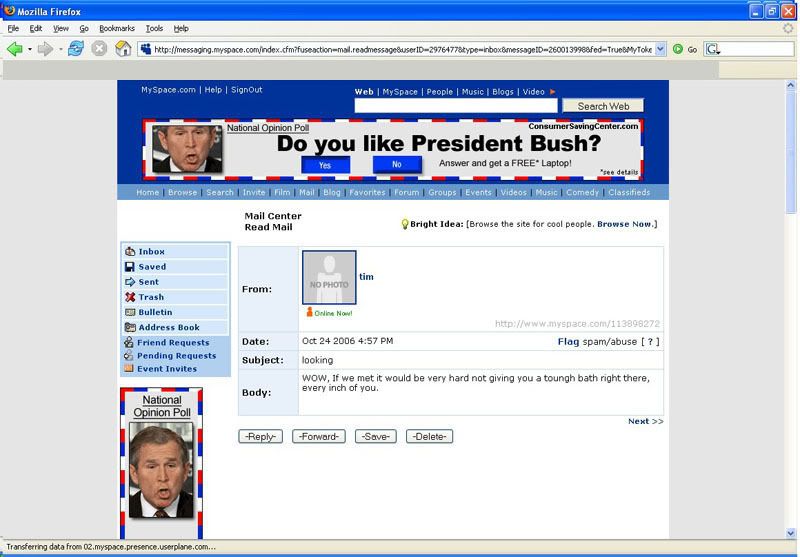
Task: Click the orange arrow after Video
Action: (552, 92)
